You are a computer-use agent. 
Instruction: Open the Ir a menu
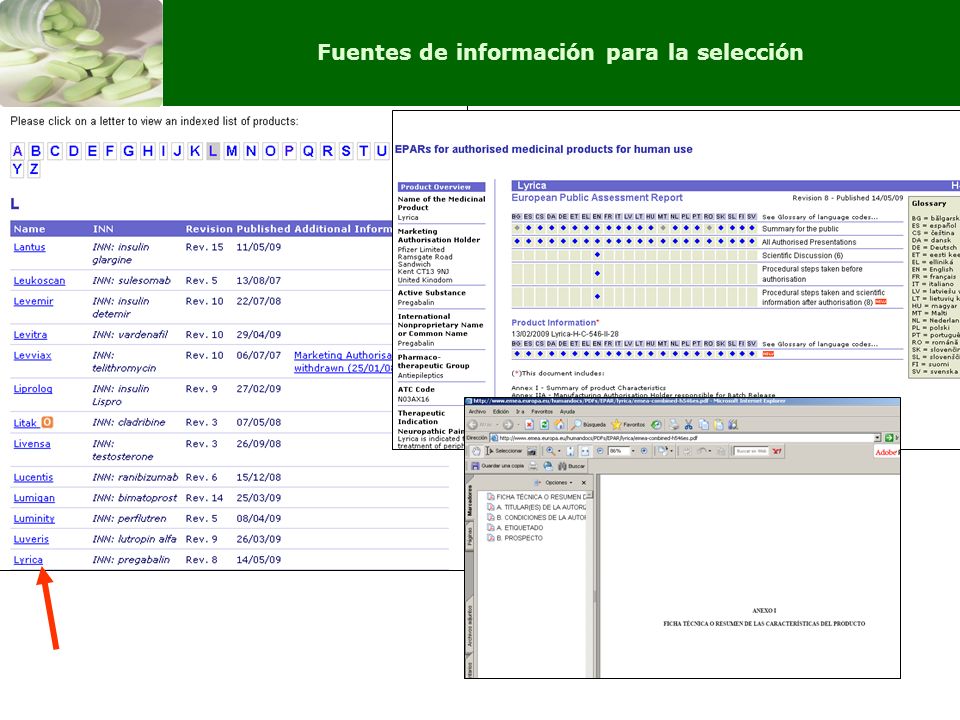point(520,411)
